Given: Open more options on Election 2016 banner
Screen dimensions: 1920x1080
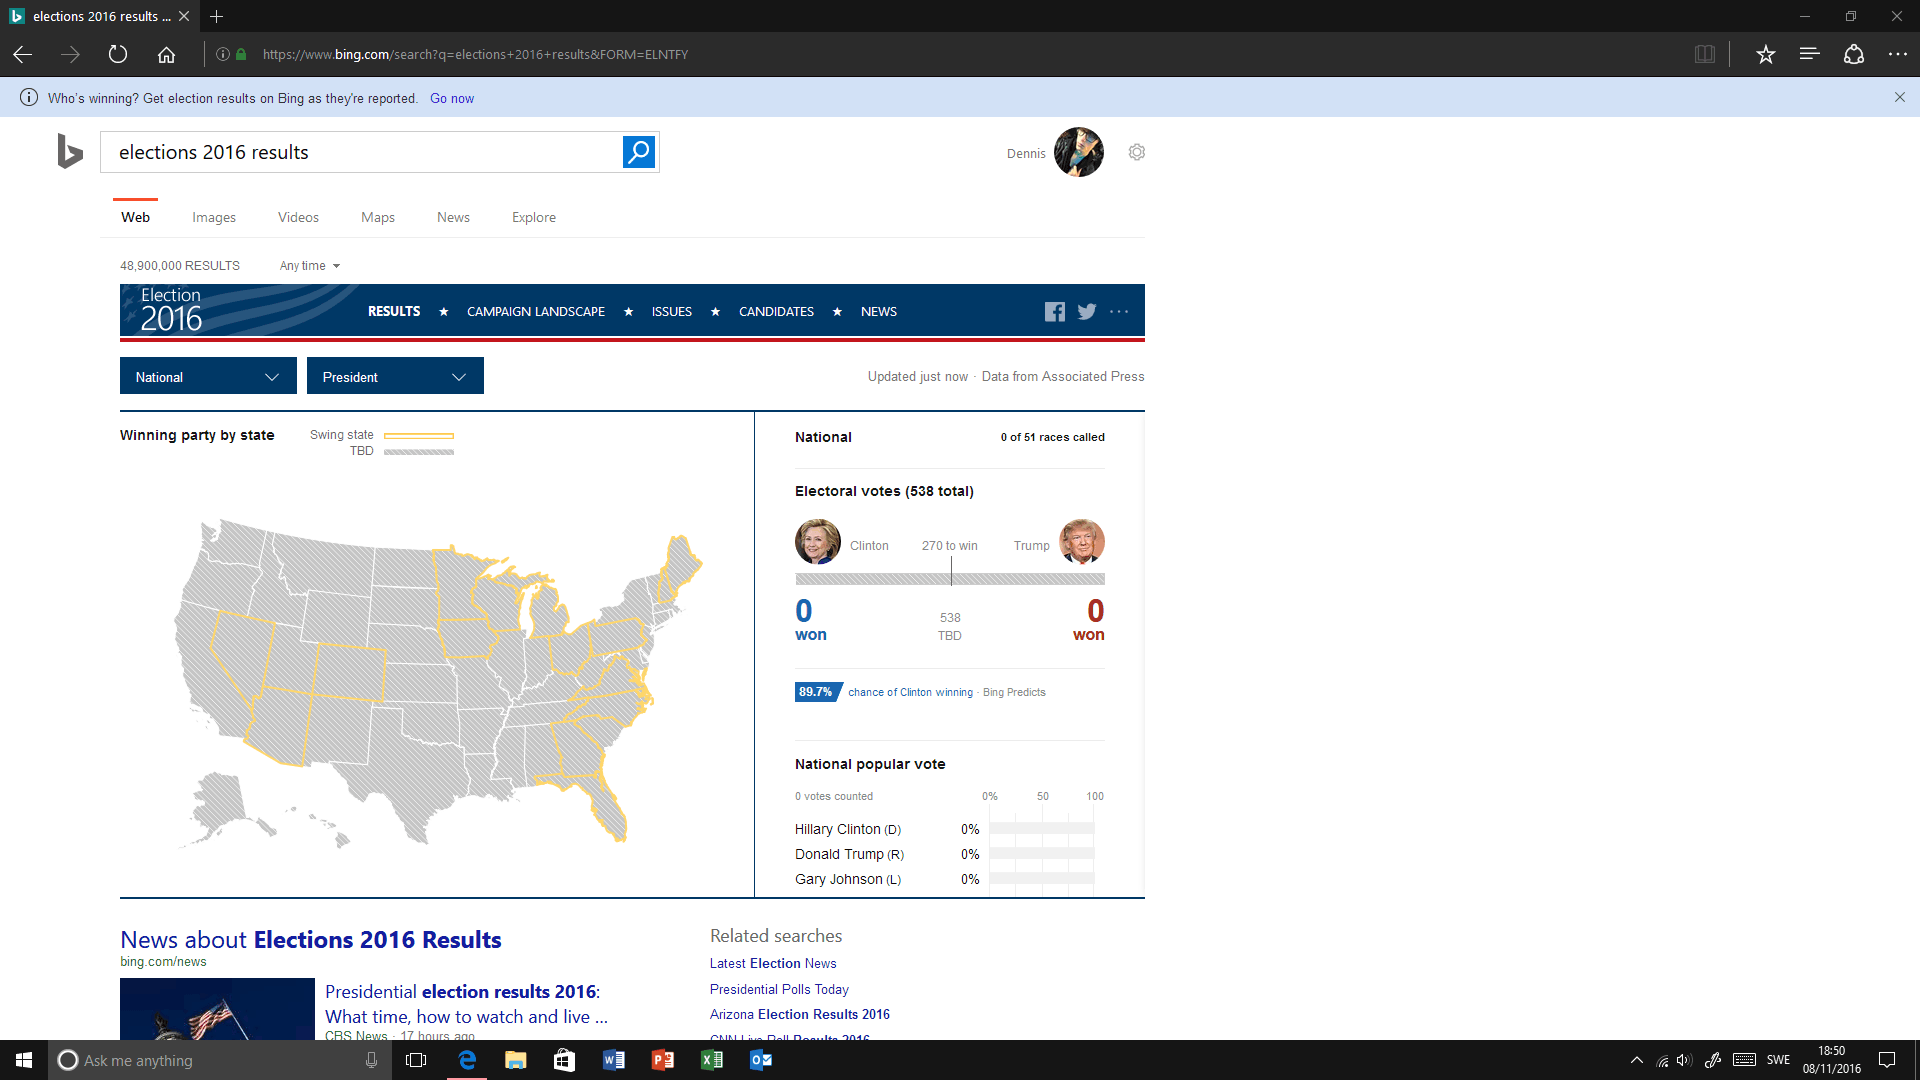Looking at the screenshot, I should point(1119,312).
